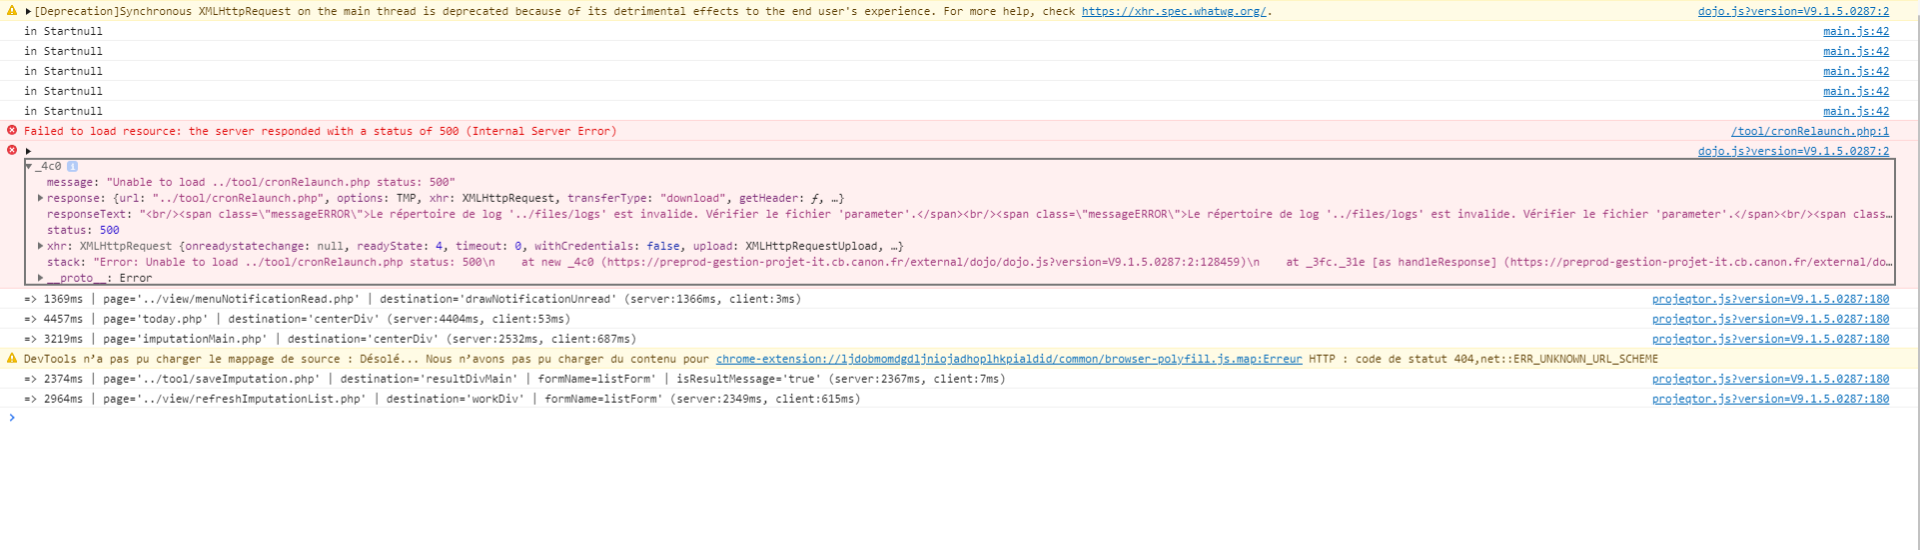This screenshot has height=550, width=1920.
Task: Open the xhr.spec.whatwg.org link
Action: click(x=1173, y=11)
